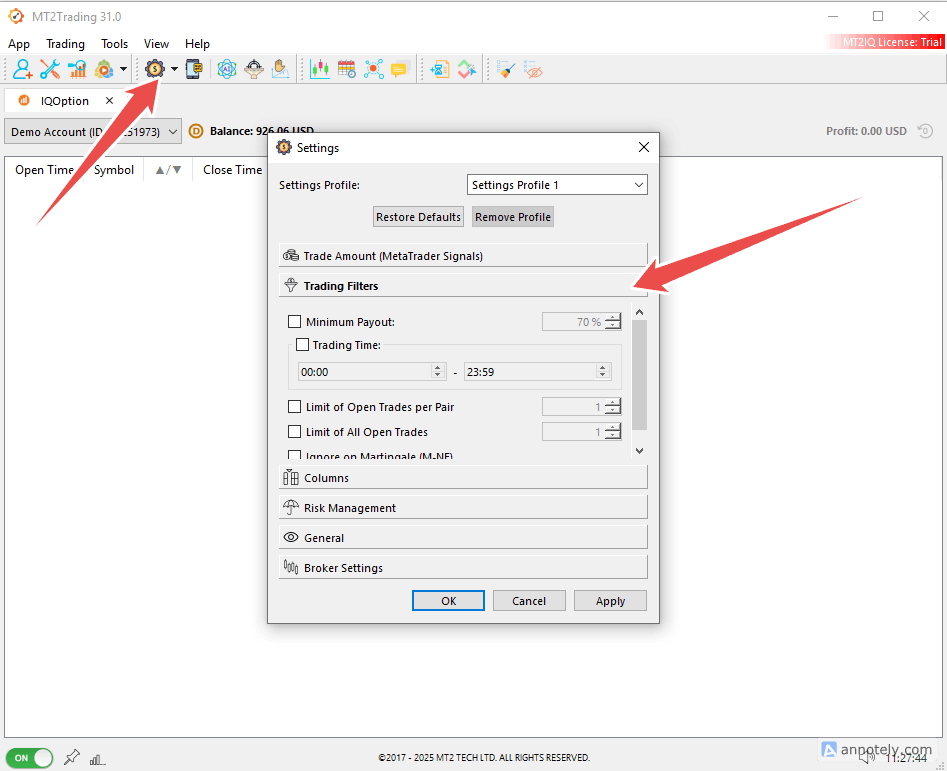Click the broom clear list icon
The image size is (947, 771).
pos(506,69)
